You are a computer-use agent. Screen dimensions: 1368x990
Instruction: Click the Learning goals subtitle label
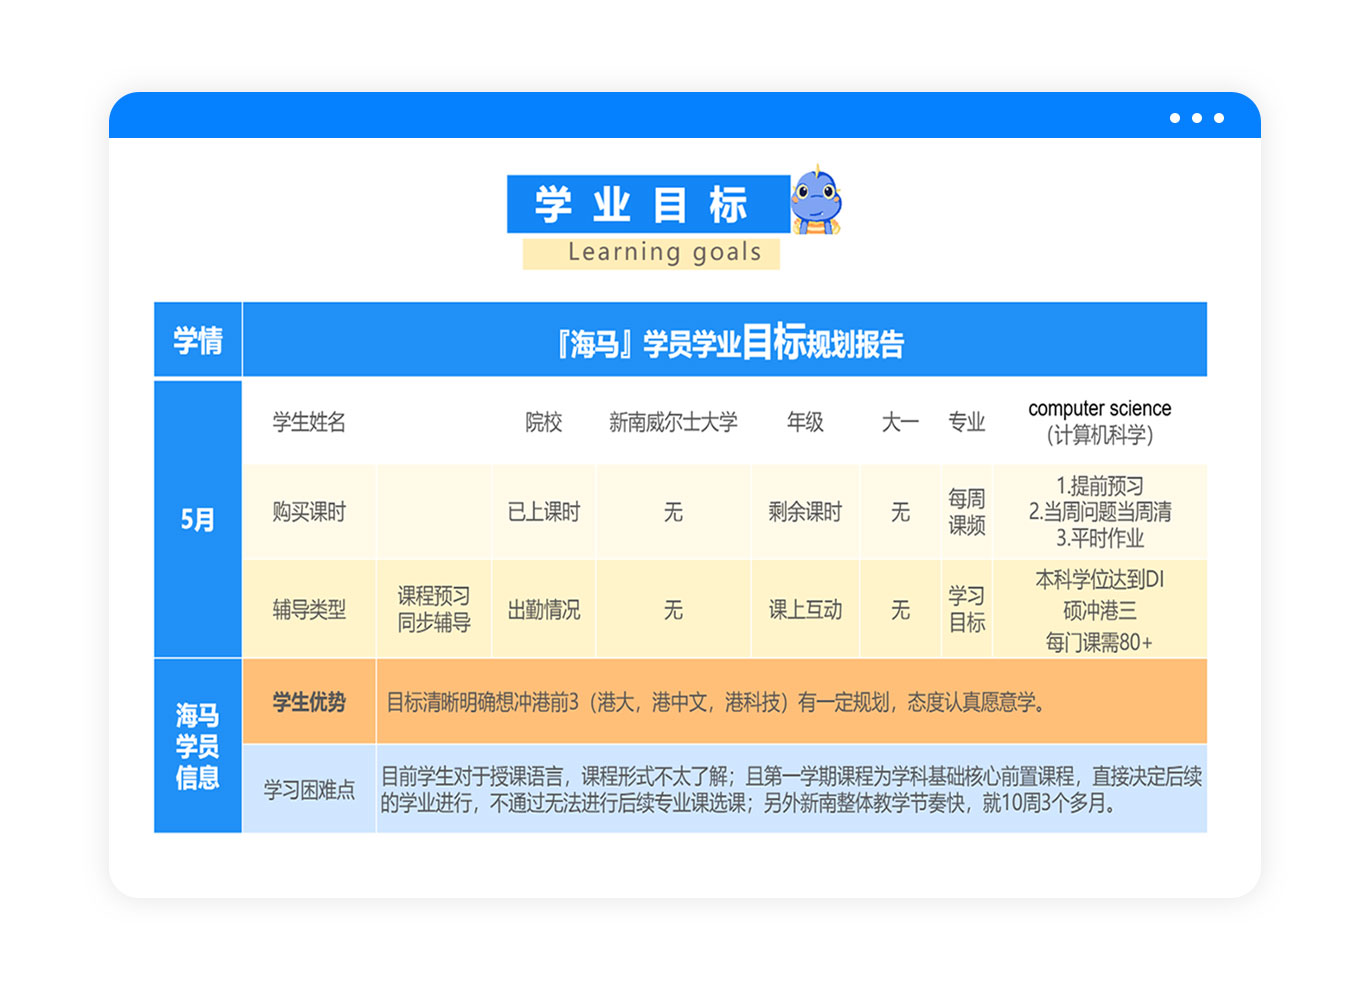point(651,253)
